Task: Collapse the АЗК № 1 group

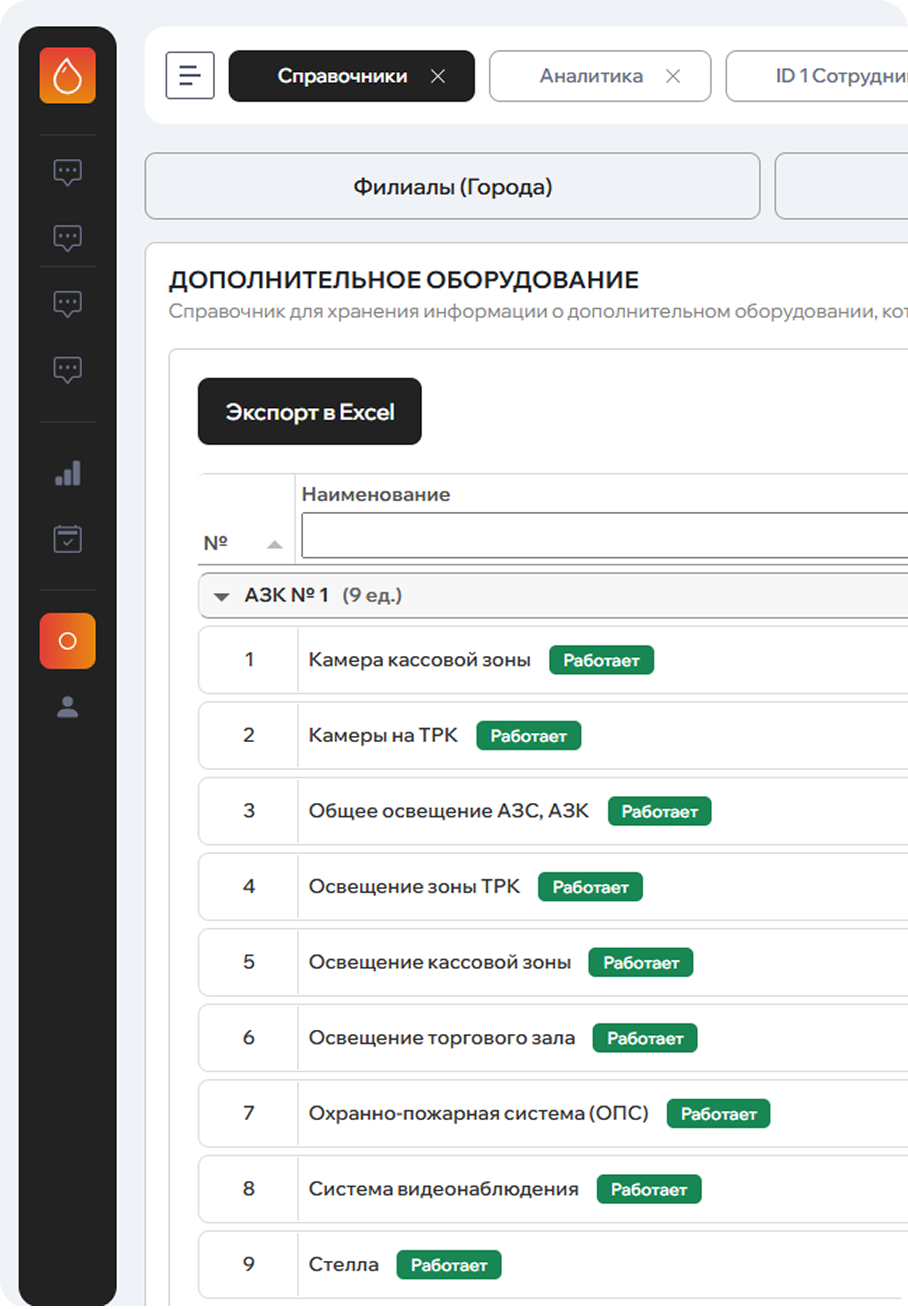Action: [221, 596]
